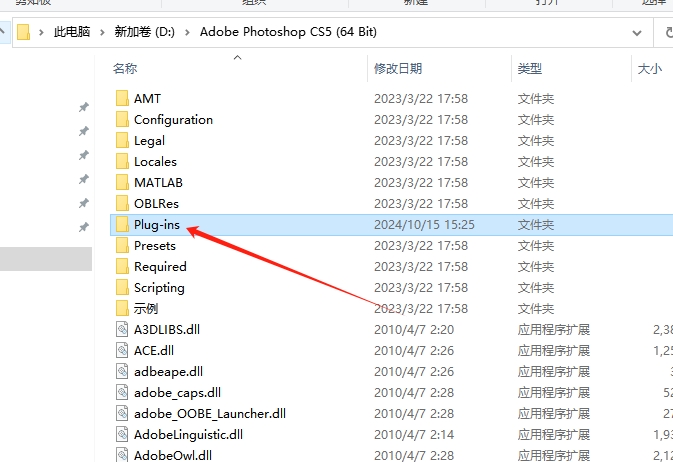Click the ACE.dll file icon

tap(122, 351)
